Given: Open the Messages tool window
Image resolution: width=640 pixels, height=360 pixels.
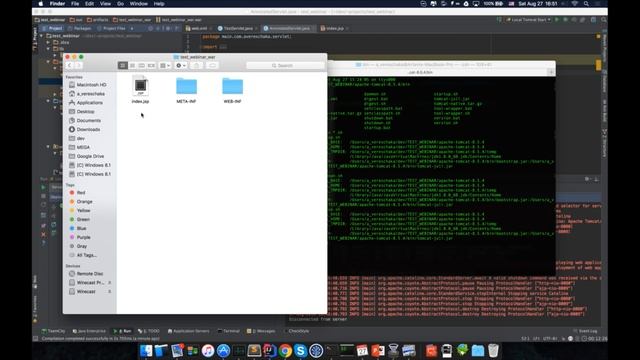Looking at the screenshot, I should point(261,331).
